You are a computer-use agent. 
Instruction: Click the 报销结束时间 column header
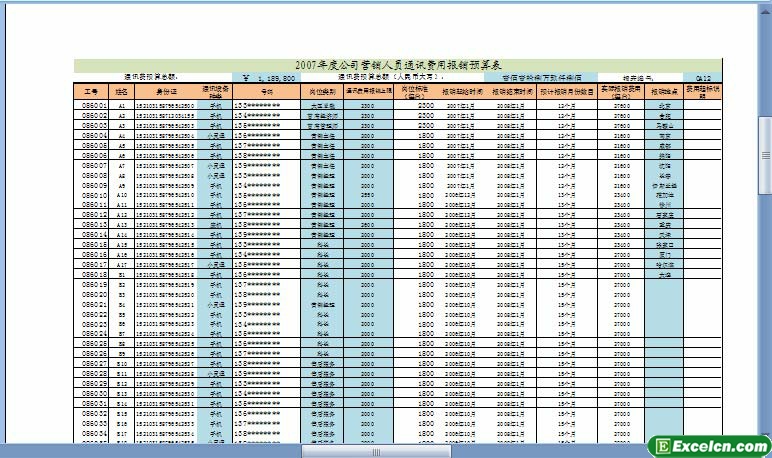[512, 92]
